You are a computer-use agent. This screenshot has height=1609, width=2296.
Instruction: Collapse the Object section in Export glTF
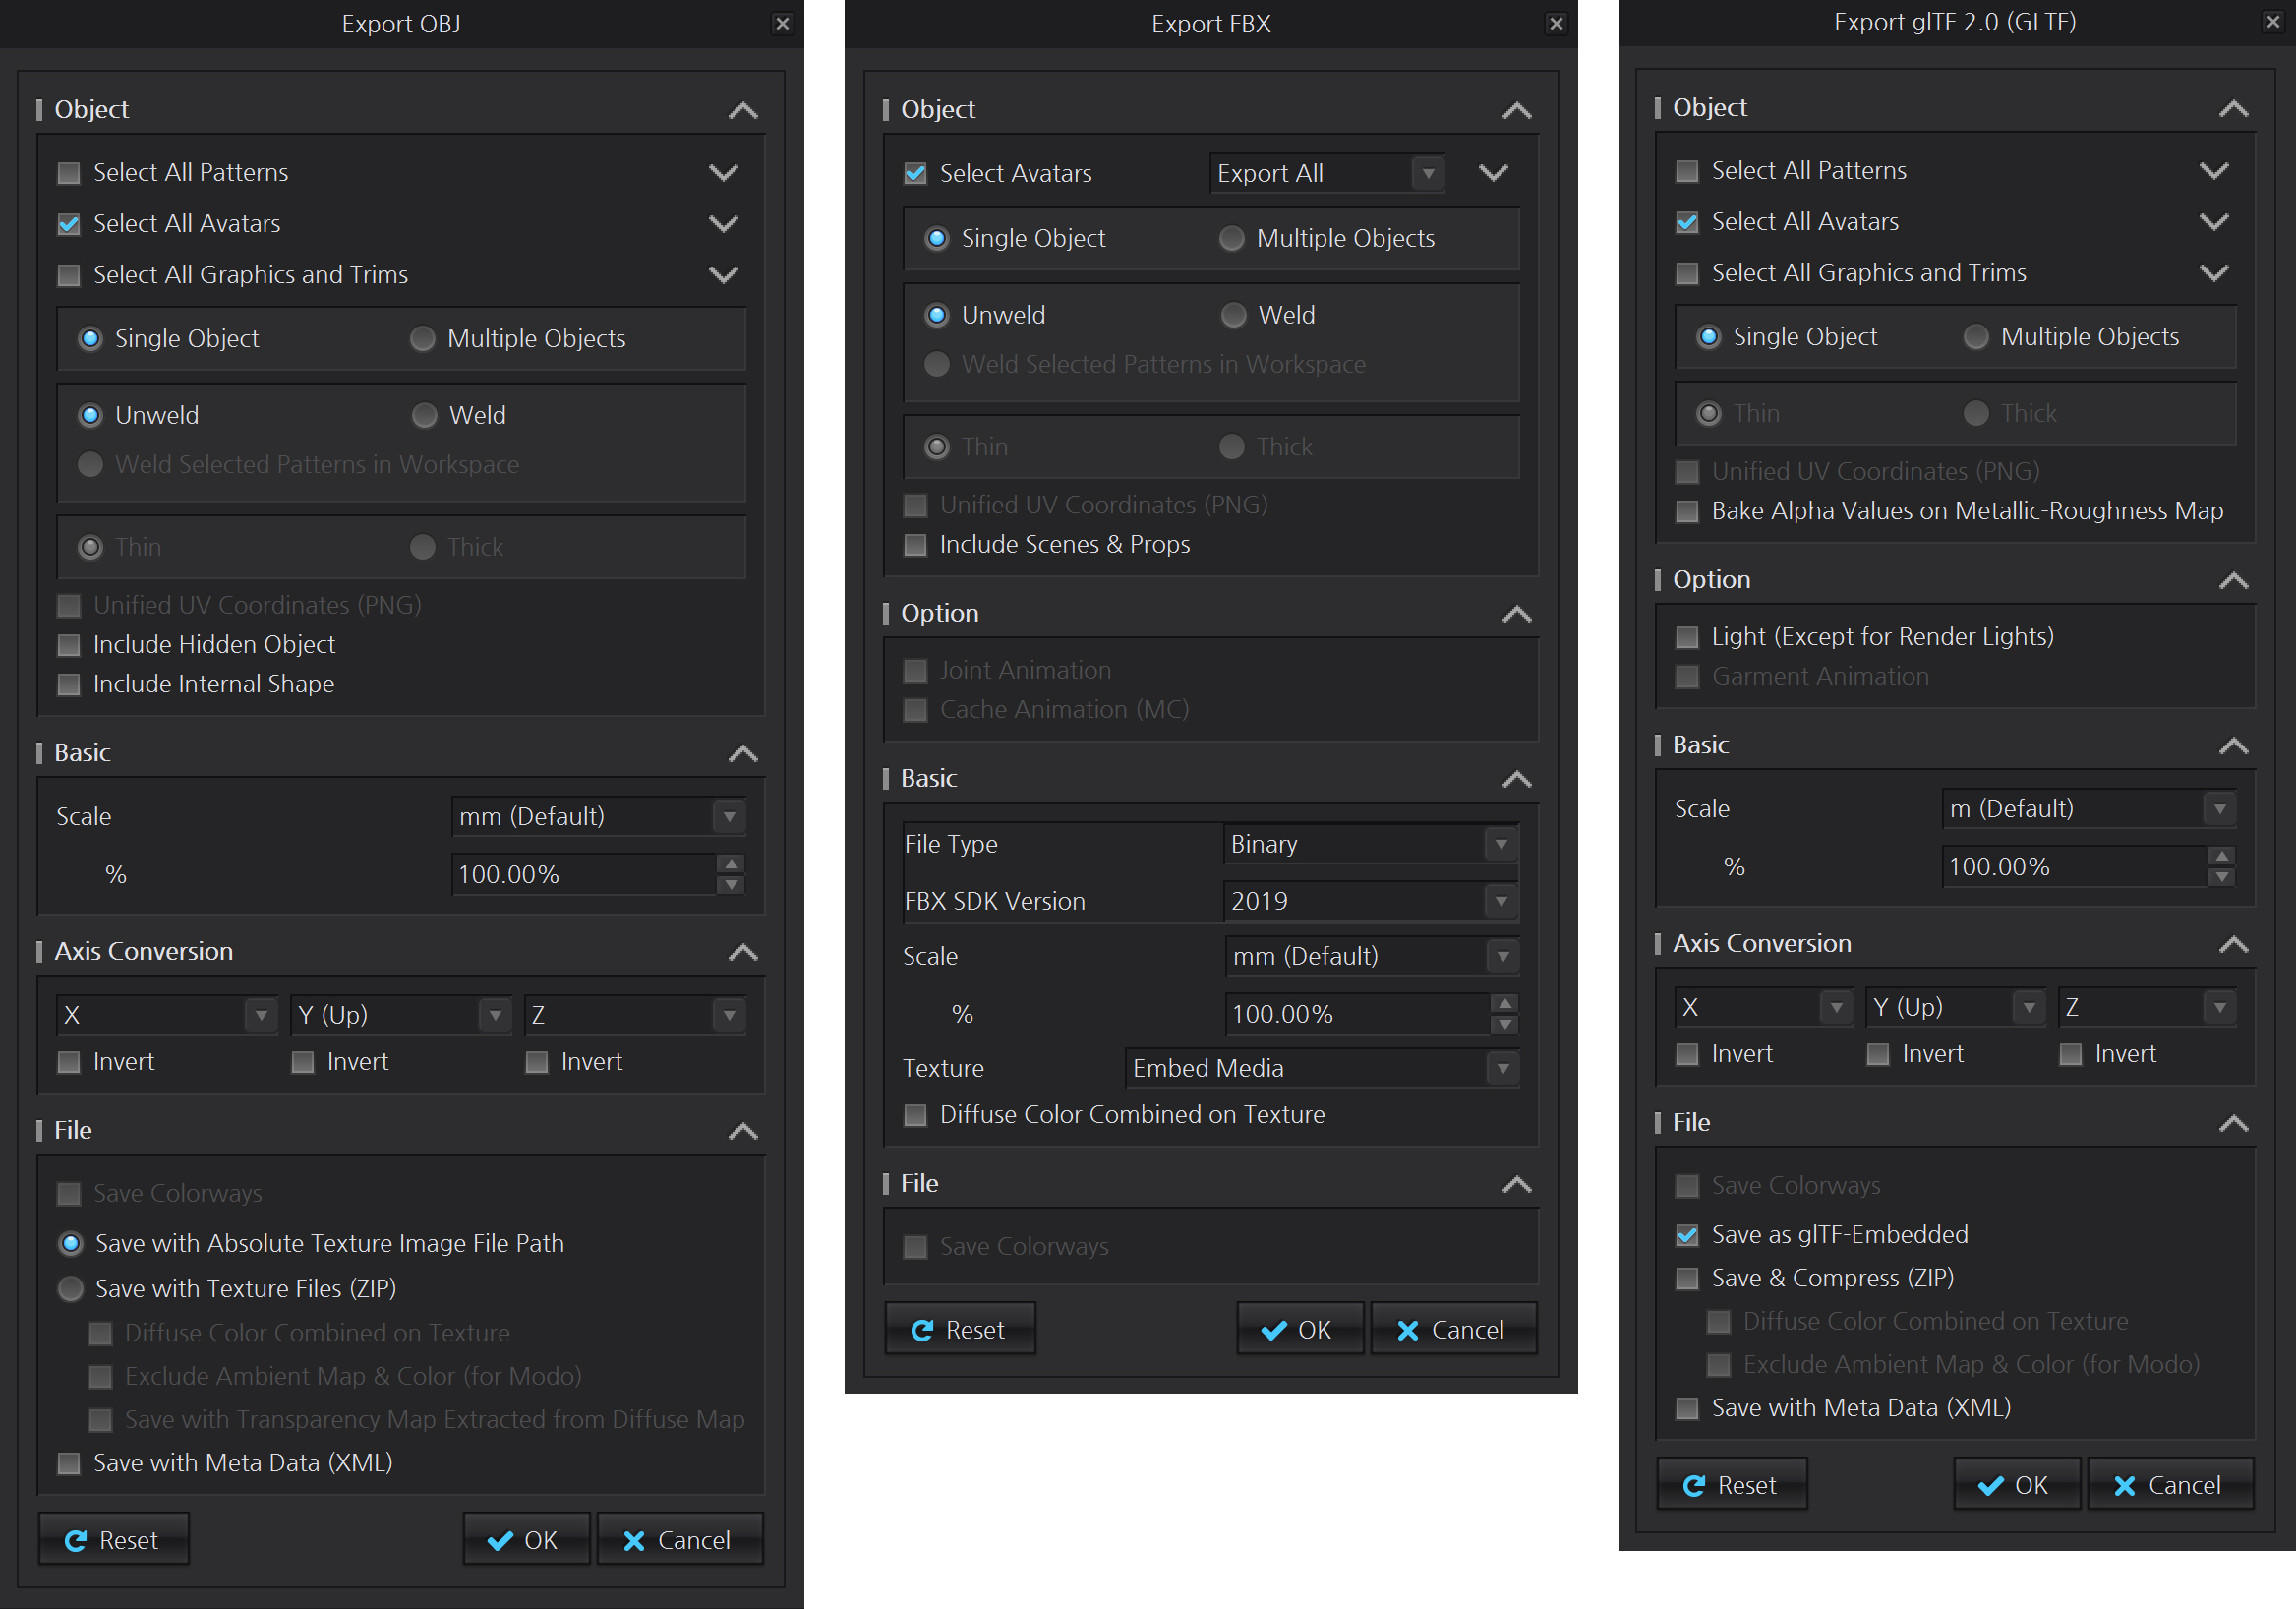click(x=2234, y=108)
